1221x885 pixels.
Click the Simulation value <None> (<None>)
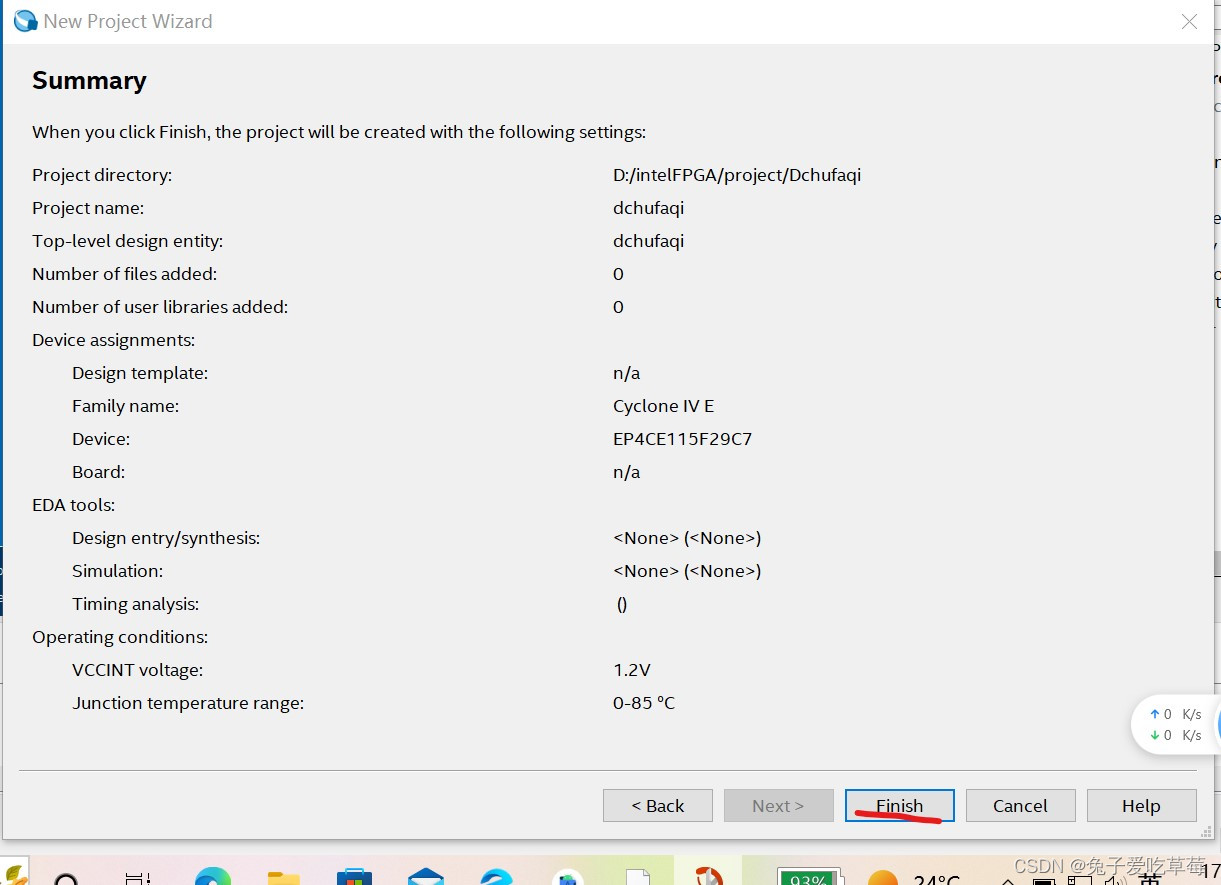click(x=687, y=571)
